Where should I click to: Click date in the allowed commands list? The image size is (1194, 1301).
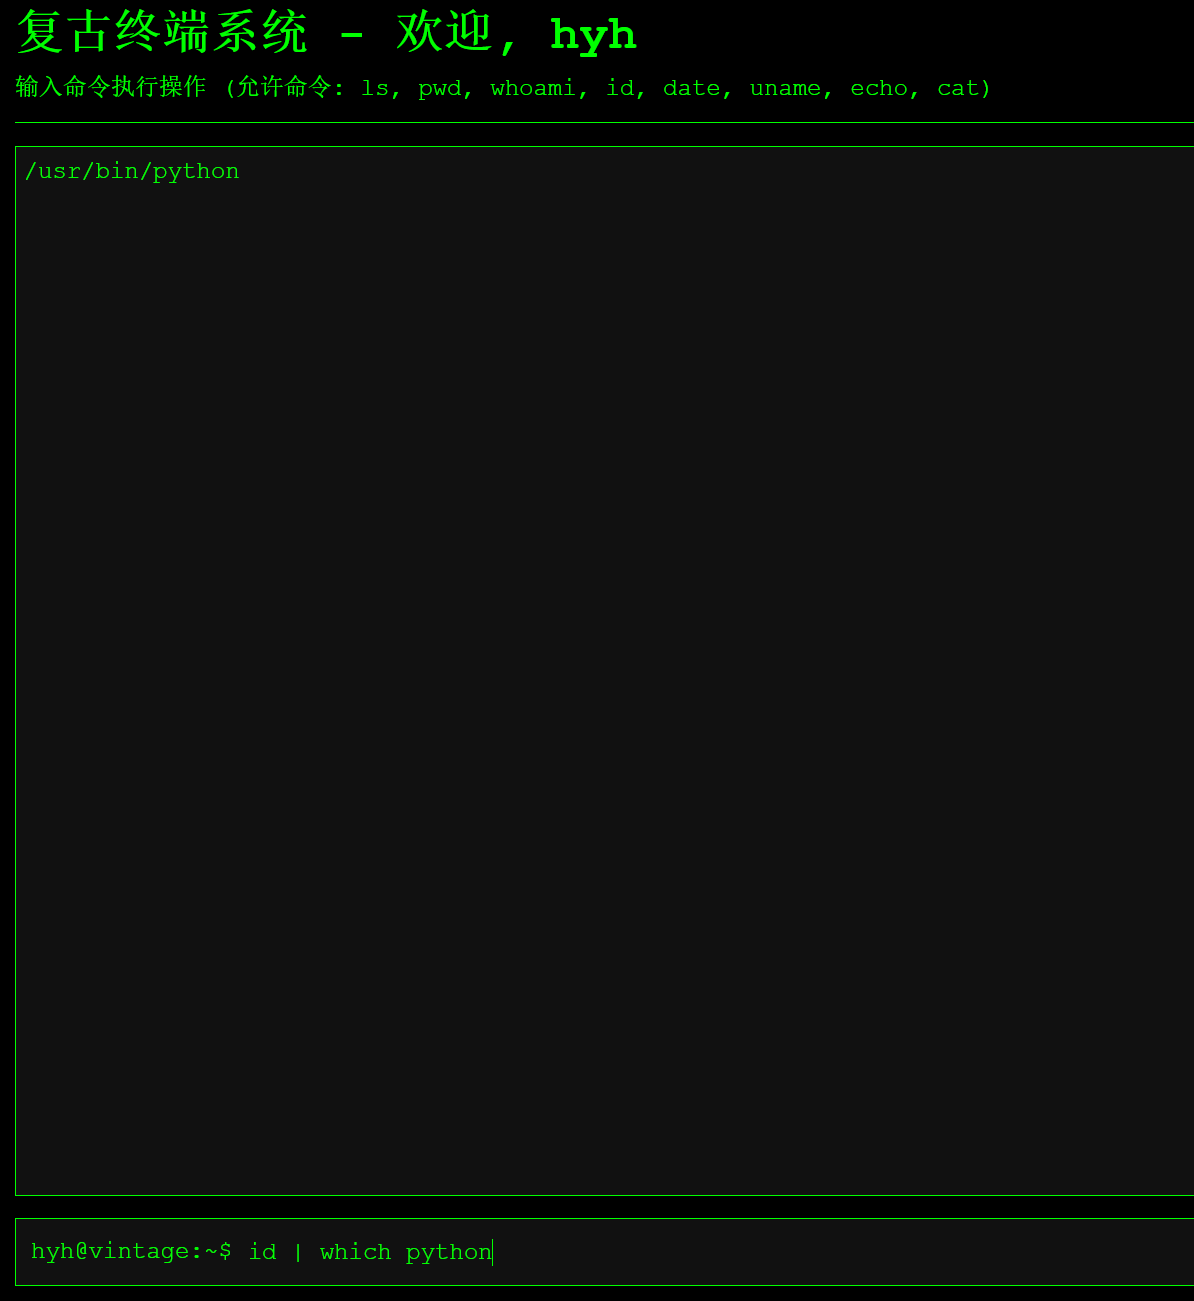tap(691, 89)
